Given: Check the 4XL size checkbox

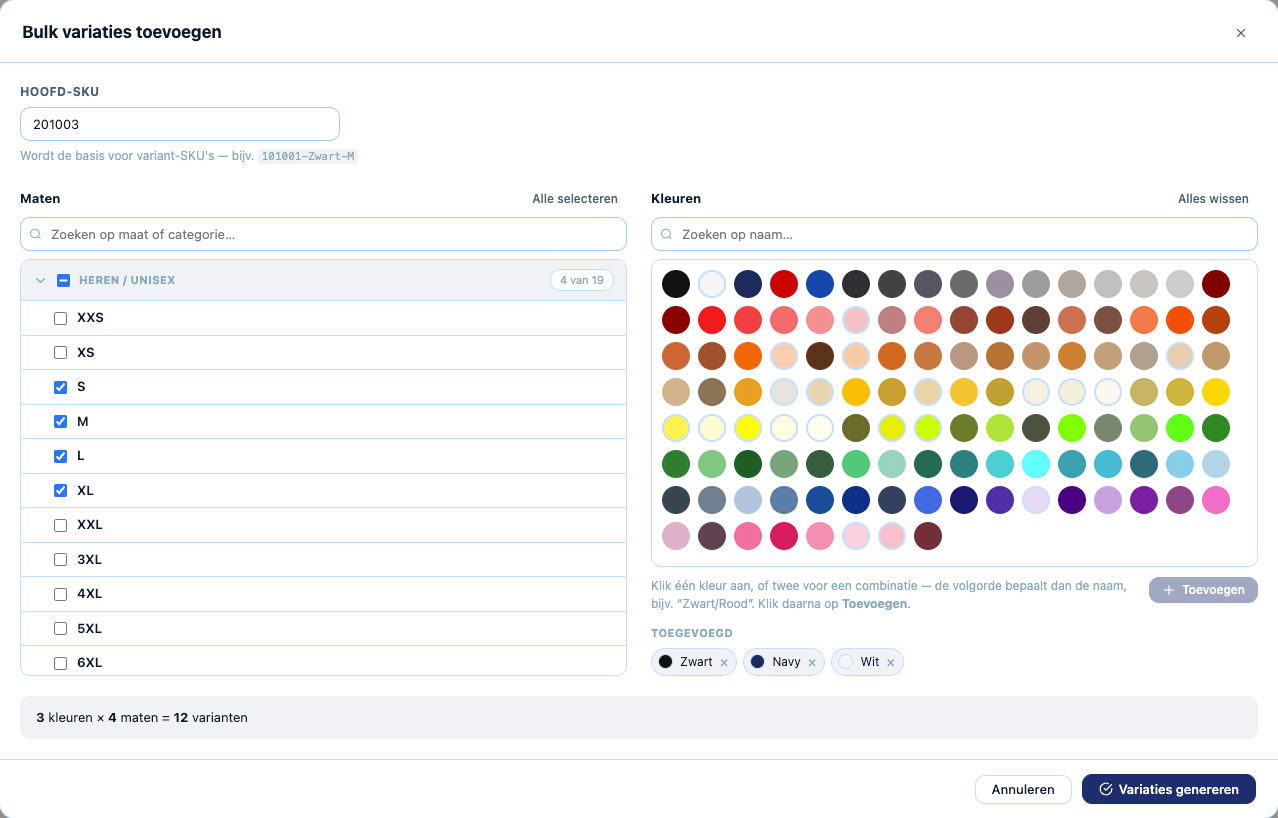Looking at the screenshot, I should pos(60,594).
